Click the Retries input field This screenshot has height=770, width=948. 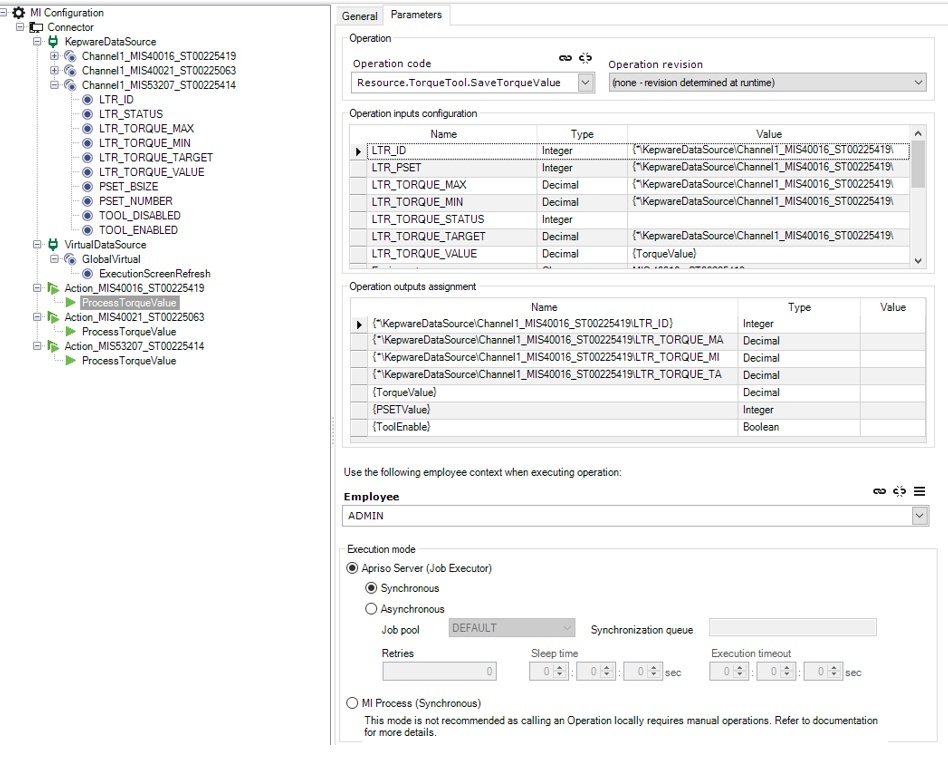click(x=440, y=671)
